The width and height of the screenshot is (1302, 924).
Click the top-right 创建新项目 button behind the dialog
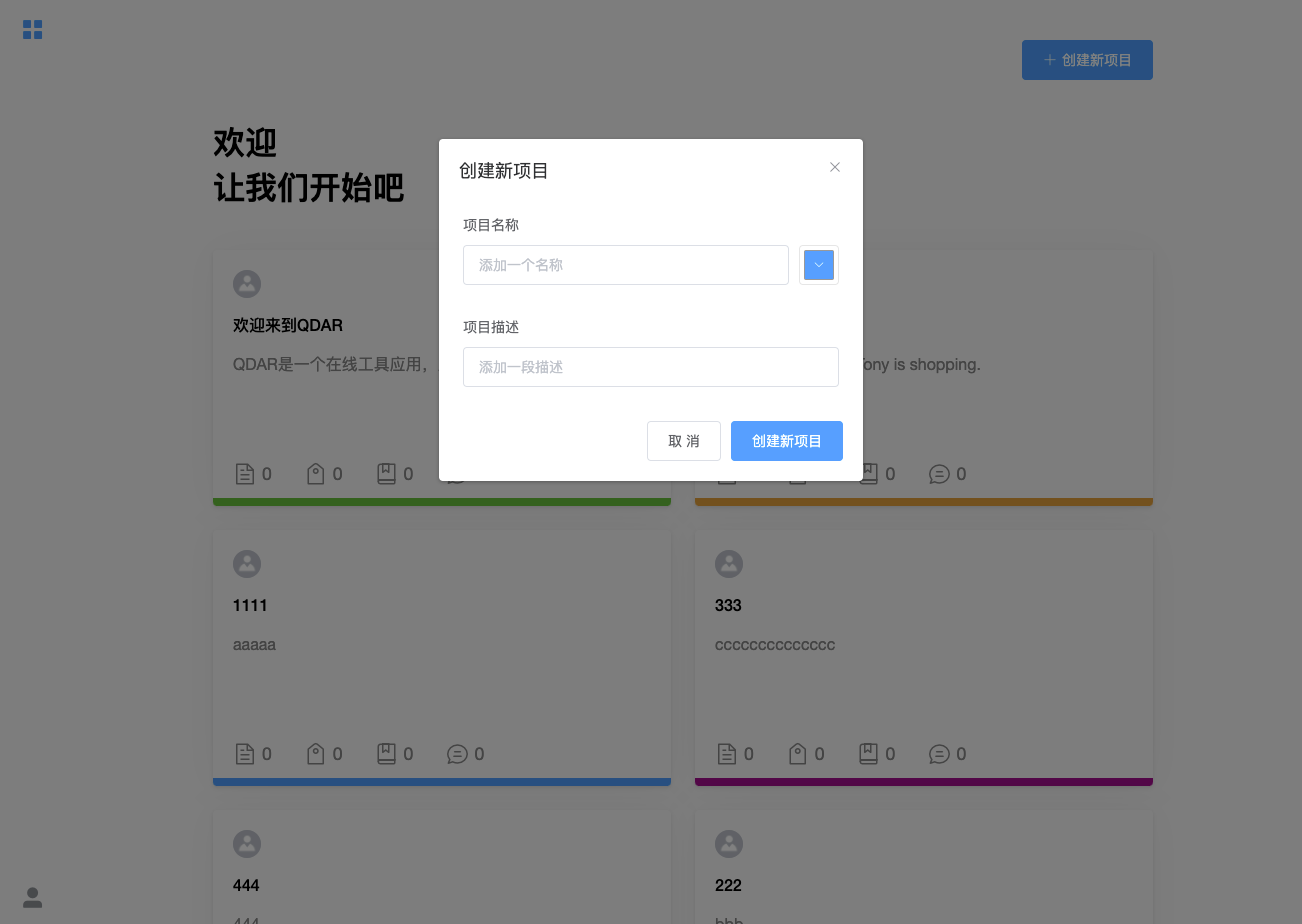[x=1087, y=60]
